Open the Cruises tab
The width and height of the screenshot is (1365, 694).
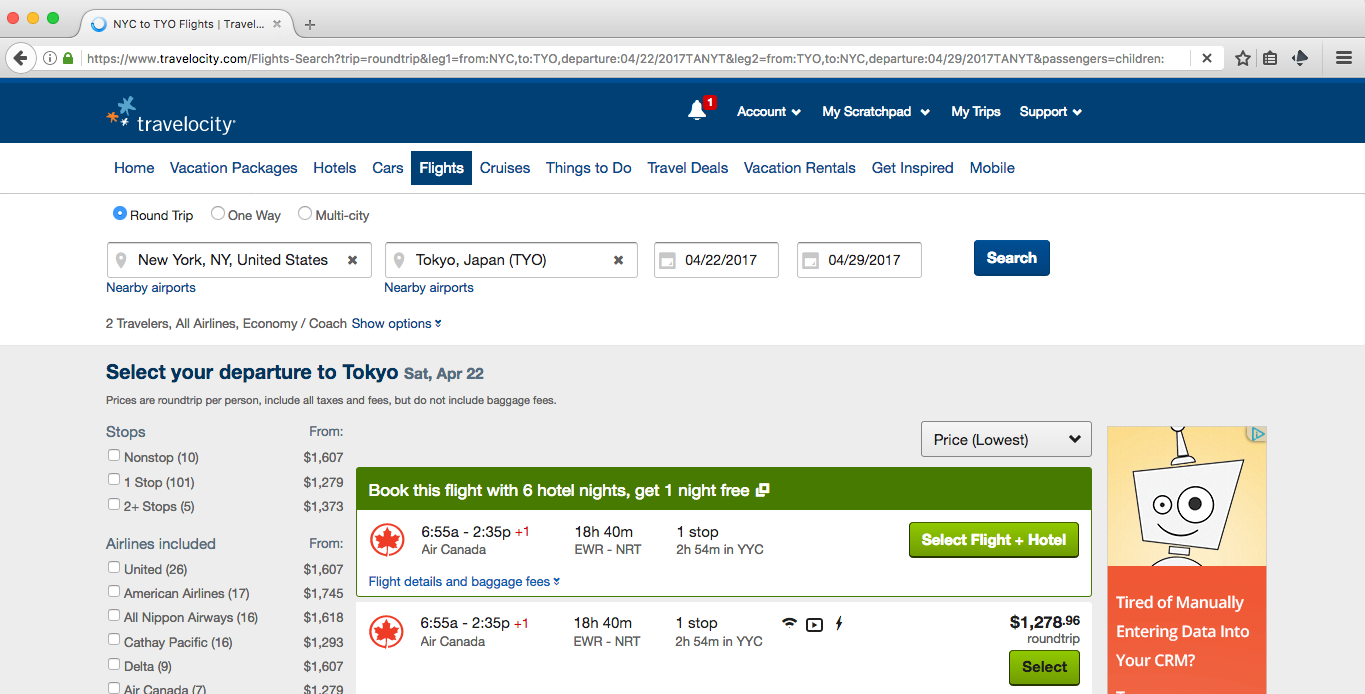(505, 168)
